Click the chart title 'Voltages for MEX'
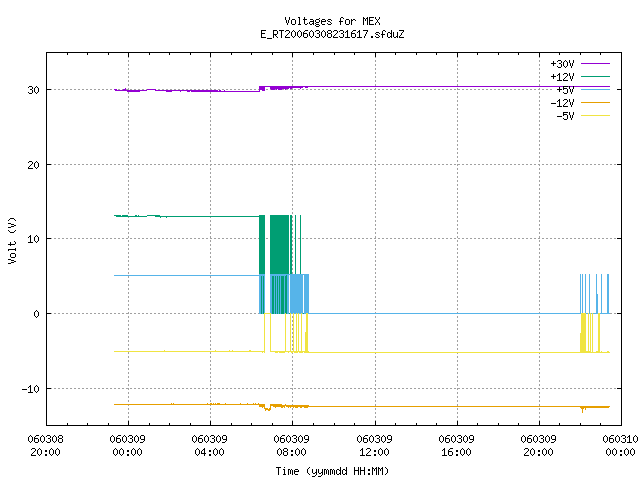 click(x=332, y=21)
